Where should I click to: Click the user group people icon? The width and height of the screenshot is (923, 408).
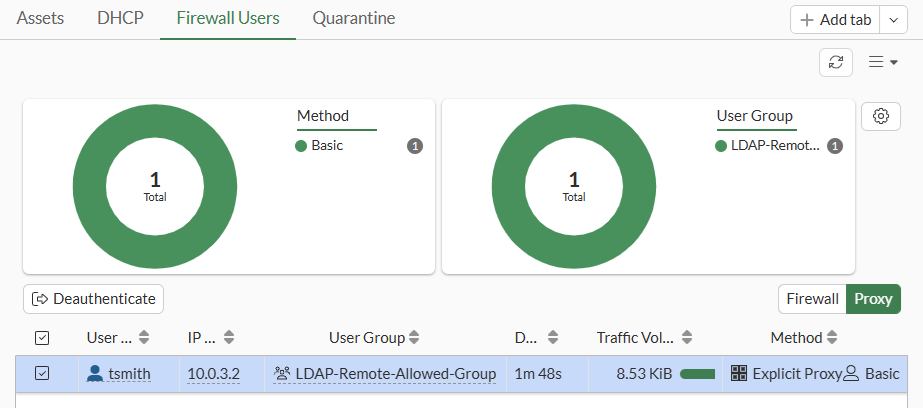point(282,374)
